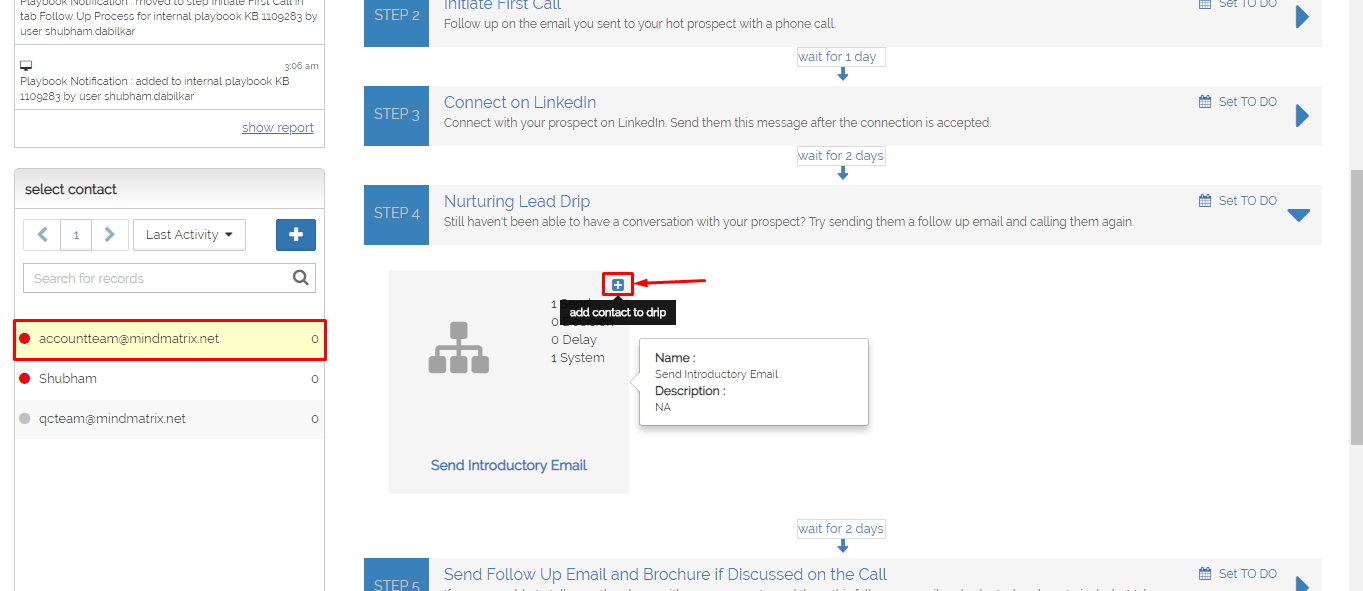Expand Step 2 Initiate First Call arrow
Screen dimensions: 1363x591
click(x=1302, y=17)
